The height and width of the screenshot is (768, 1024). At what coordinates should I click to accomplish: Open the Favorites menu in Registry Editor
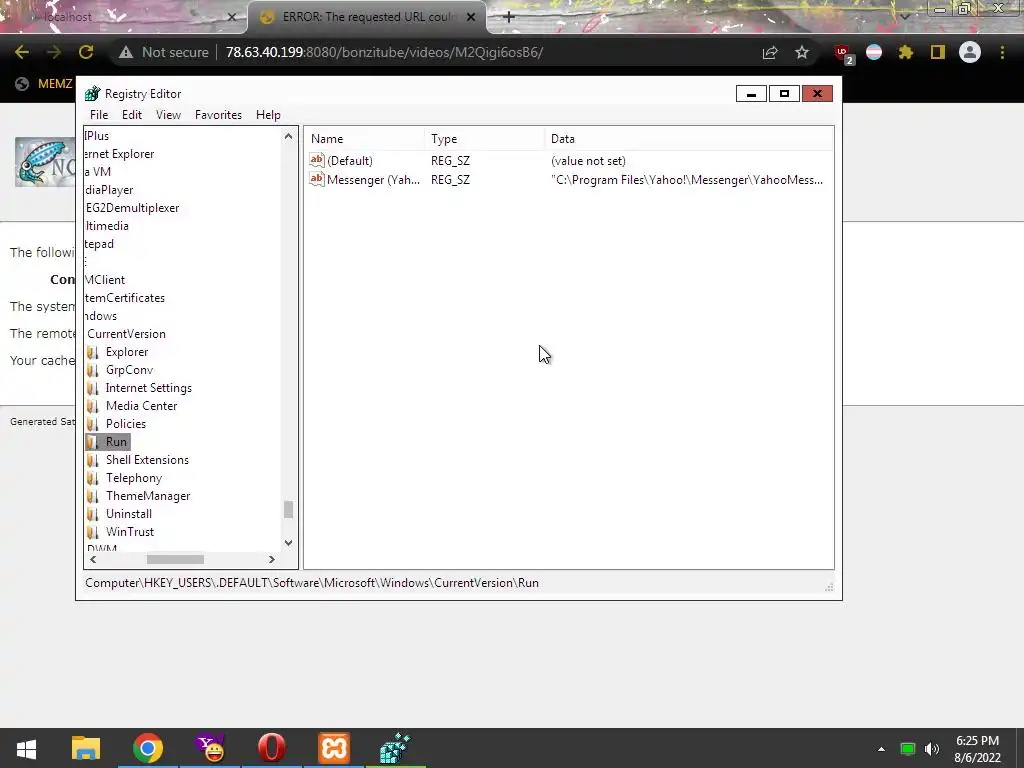point(218,115)
